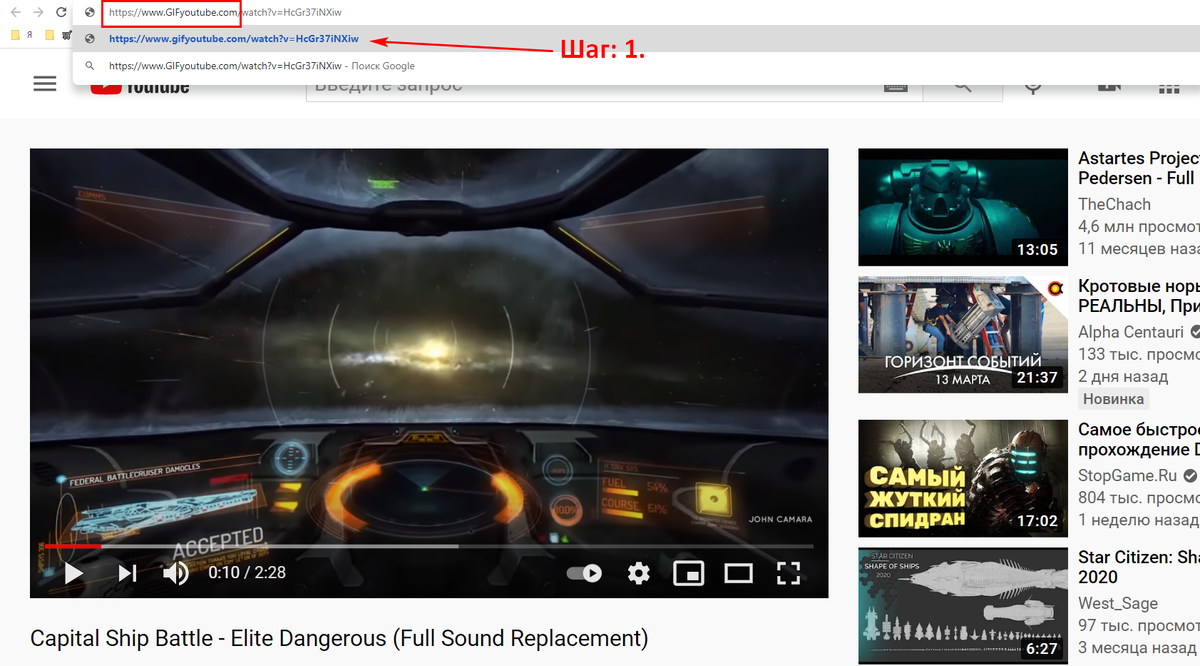Click the 'Capital Ship Battle' video title
Viewport: 1200px width, 666px height.
tap(339, 638)
